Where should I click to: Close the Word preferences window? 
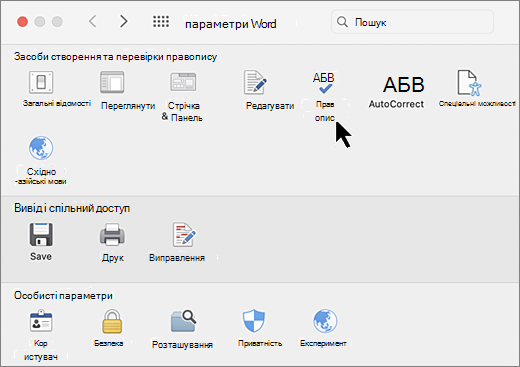(22, 22)
